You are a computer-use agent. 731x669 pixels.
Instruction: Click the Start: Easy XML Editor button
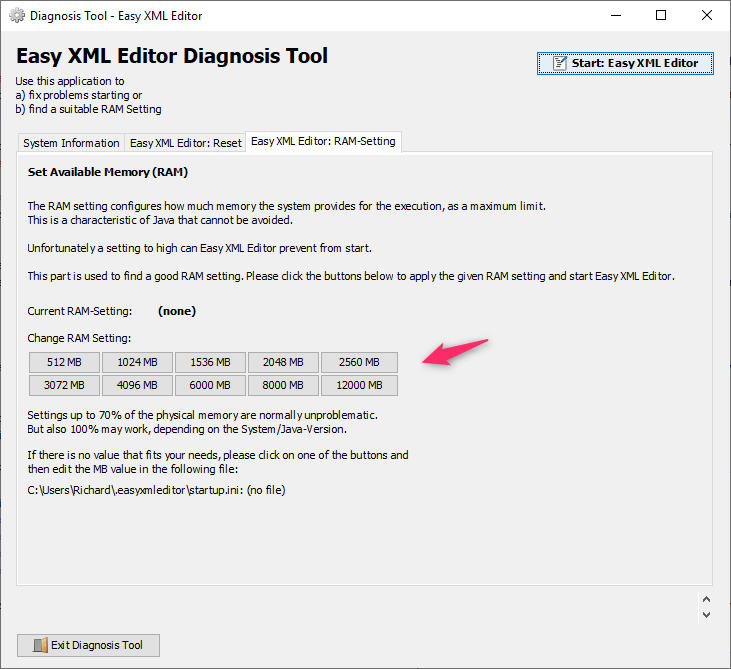626,63
